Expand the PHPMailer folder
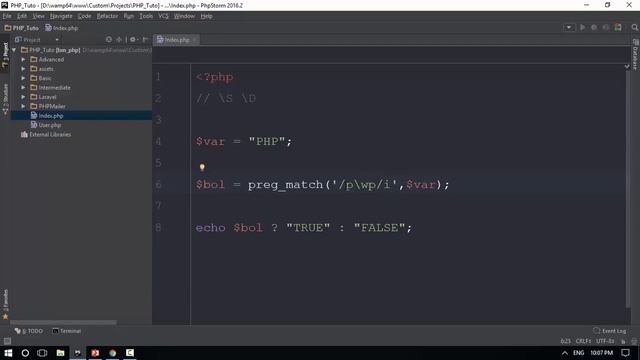The width and height of the screenshot is (640, 360). [x=23, y=106]
